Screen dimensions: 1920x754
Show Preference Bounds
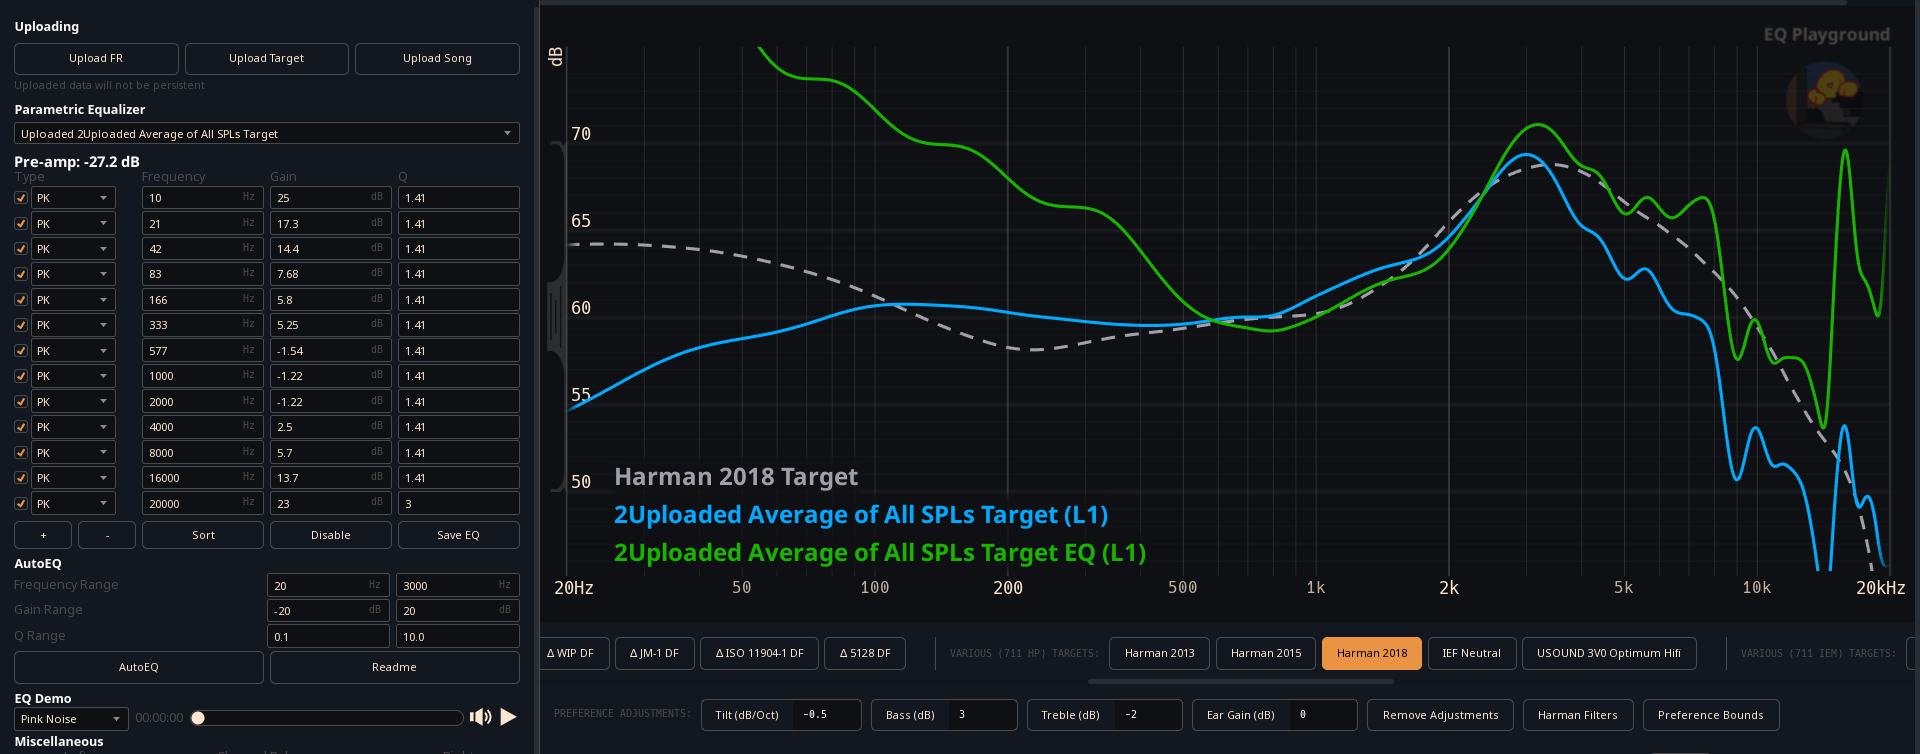pos(1711,715)
